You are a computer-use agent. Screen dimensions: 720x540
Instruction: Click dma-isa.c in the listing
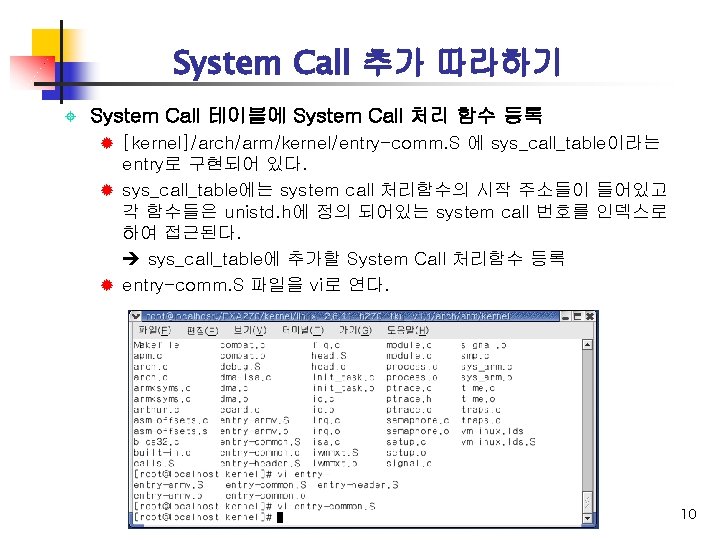click(246, 377)
